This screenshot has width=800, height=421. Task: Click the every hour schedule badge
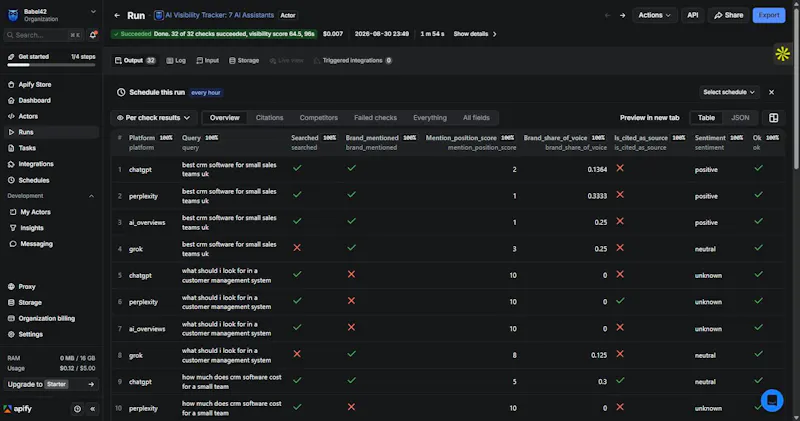[x=206, y=93]
